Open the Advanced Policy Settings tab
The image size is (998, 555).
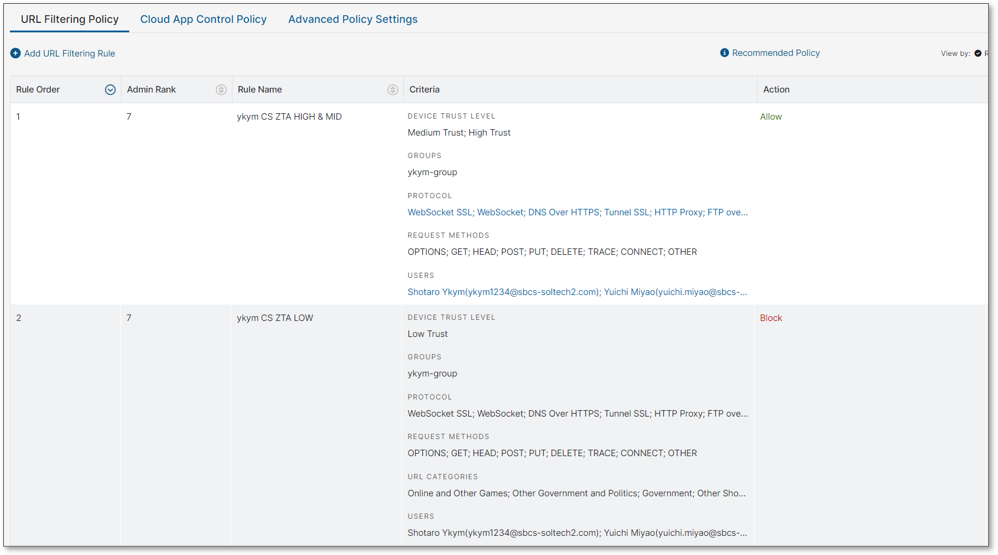point(353,19)
